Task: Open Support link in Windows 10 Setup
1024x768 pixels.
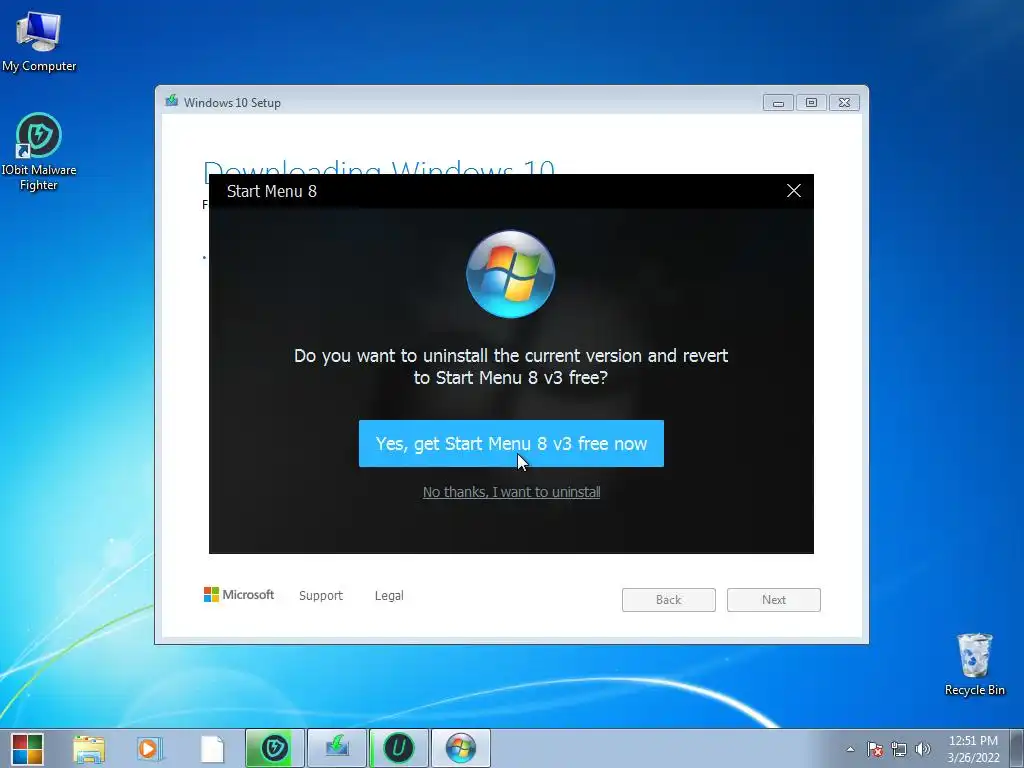Action: (x=321, y=596)
